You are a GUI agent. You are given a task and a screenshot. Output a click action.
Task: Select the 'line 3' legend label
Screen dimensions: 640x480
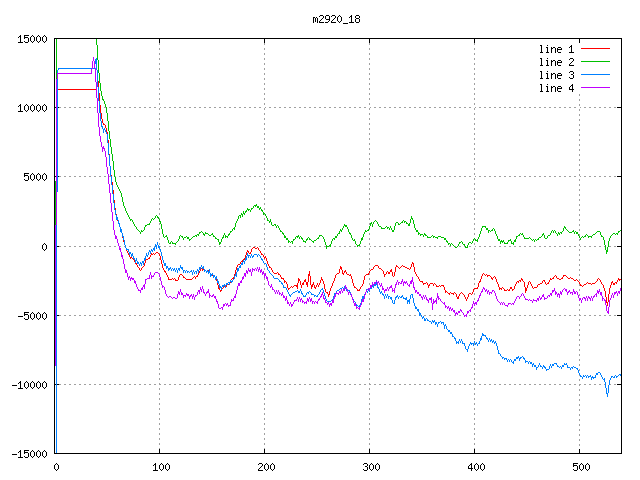pyautogui.click(x=556, y=75)
